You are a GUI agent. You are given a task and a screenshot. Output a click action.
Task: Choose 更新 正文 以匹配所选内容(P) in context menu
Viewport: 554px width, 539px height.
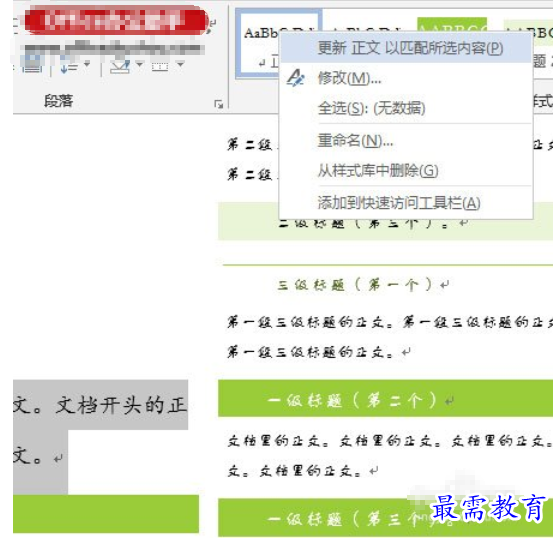(x=406, y=48)
